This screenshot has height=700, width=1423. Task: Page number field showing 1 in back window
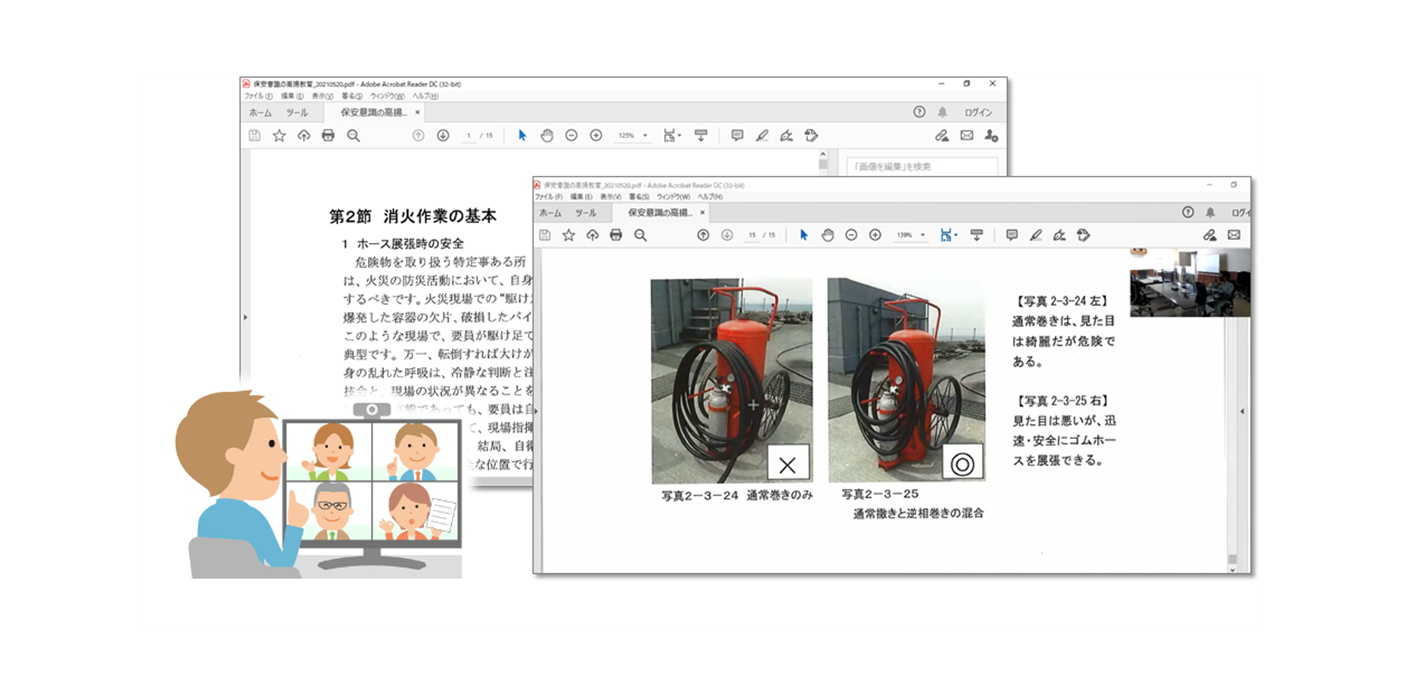point(469,135)
